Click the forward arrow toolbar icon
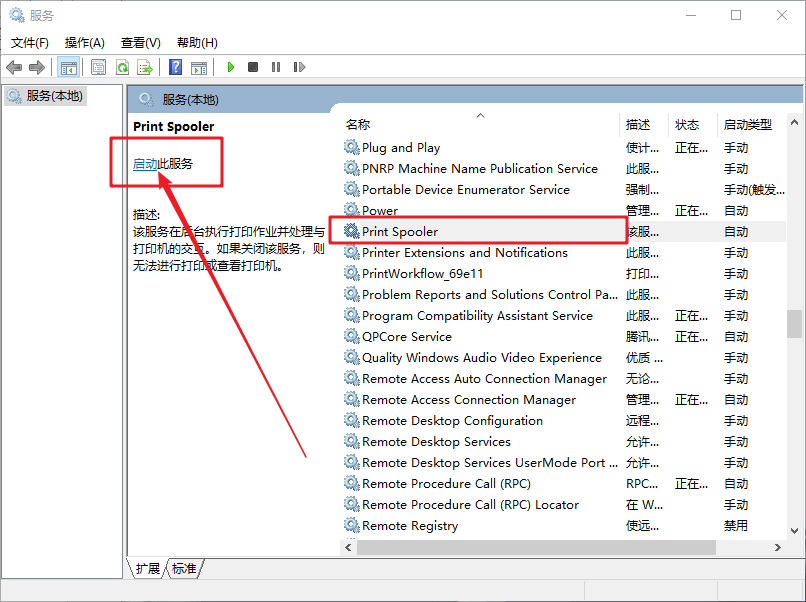Viewport: 806px width, 602px height. 37,67
